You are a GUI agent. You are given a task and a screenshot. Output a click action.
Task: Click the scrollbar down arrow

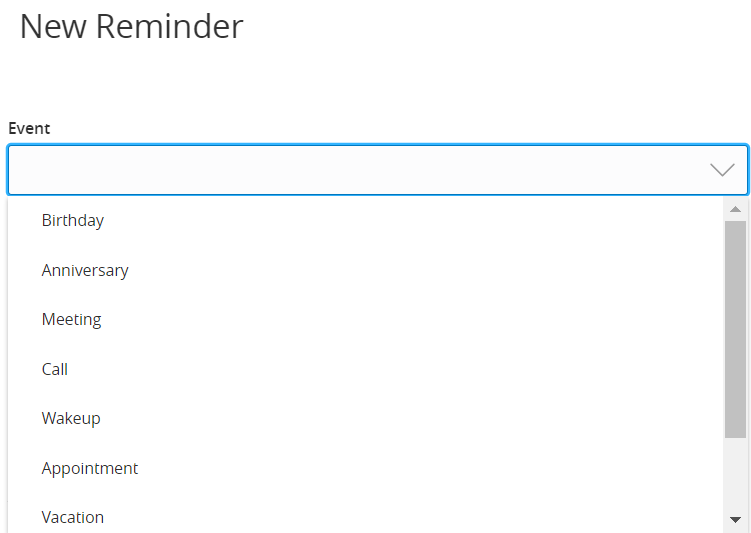point(735,520)
